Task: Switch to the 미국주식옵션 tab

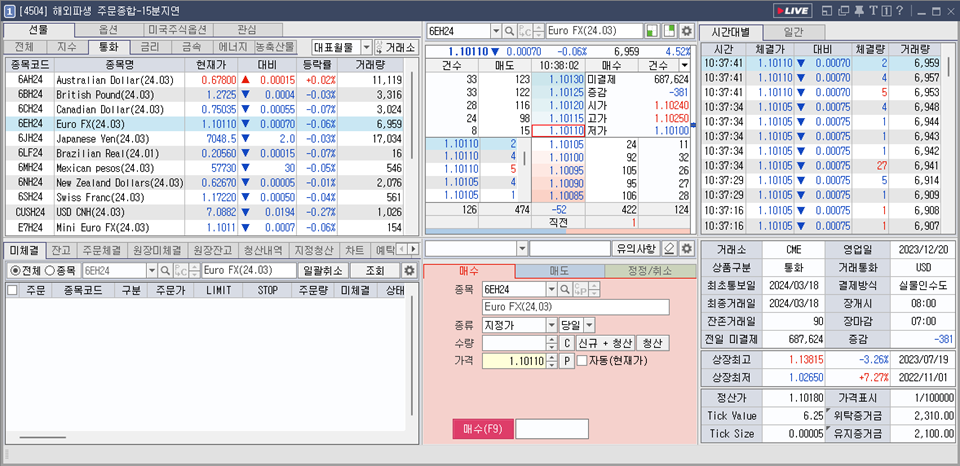Action: coord(179,29)
